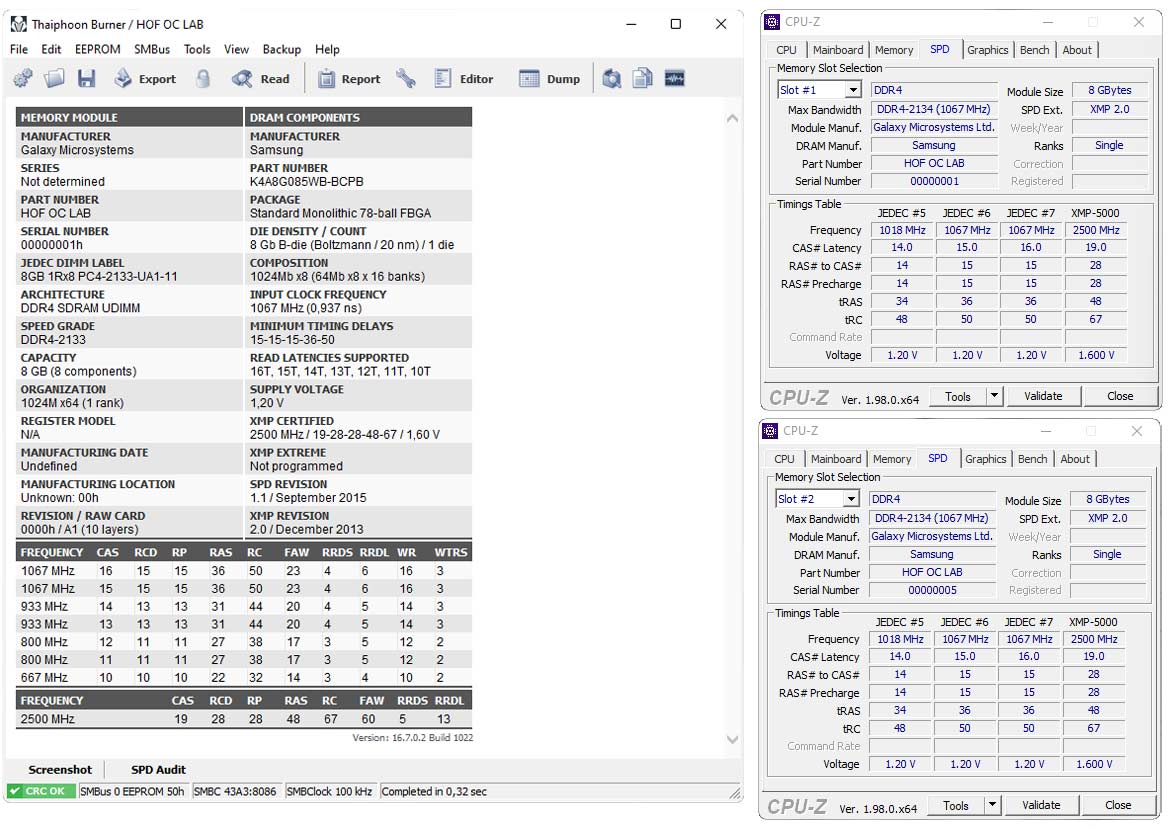Select About tab in lower CPU-Z window
The height and width of the screenshot is (830, 1170).
pyautogui.click(x=1074, y=459)
